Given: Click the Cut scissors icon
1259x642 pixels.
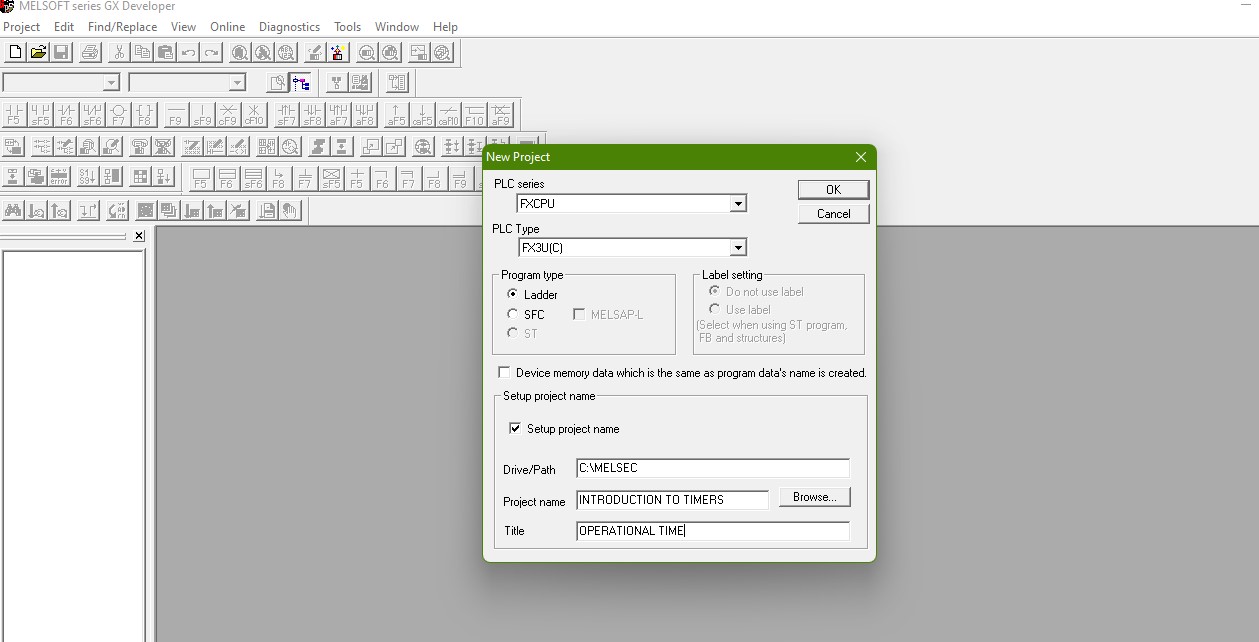Looking at the screenshot, I should [x=119, y=53].
